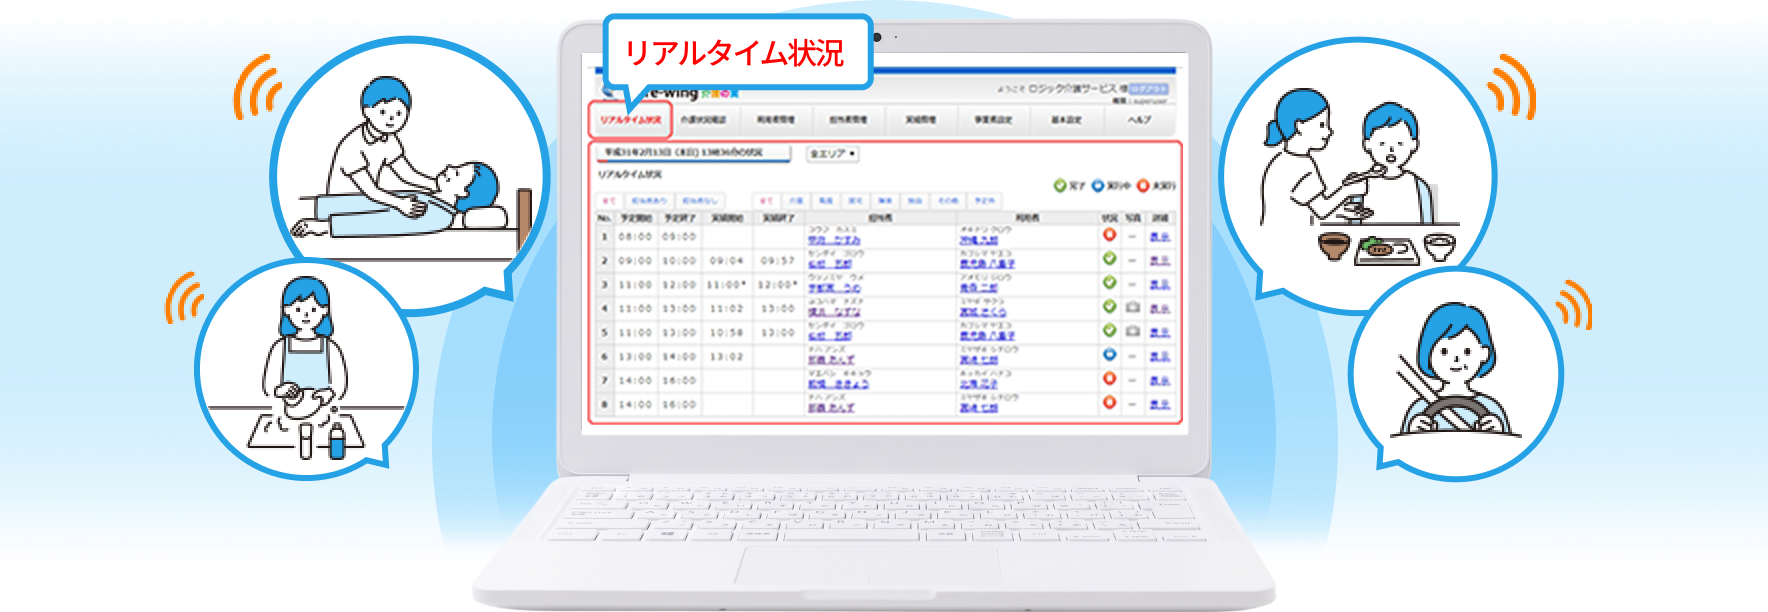Open the 表示 detail link in row 4

pyautogui.click(x=1159, y=308)
